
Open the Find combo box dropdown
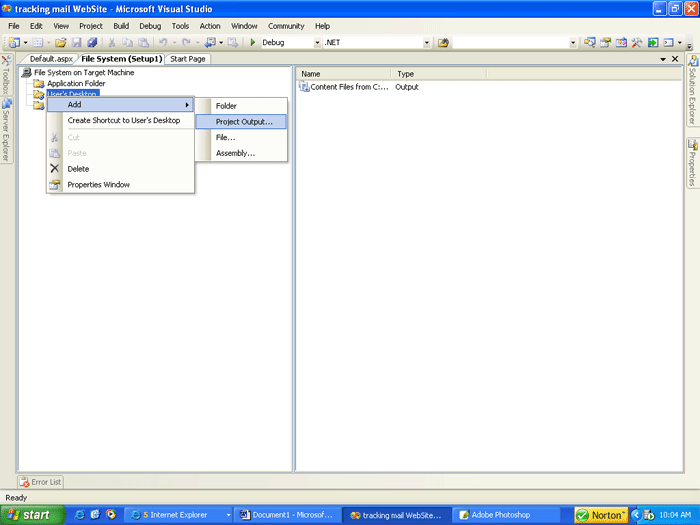[573, 43]
